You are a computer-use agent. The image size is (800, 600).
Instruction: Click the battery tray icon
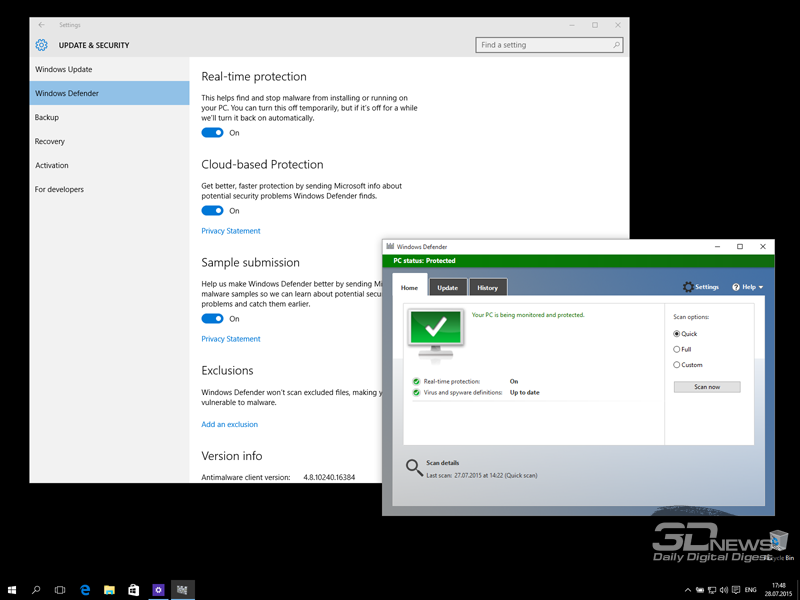[x=700, y=590]
